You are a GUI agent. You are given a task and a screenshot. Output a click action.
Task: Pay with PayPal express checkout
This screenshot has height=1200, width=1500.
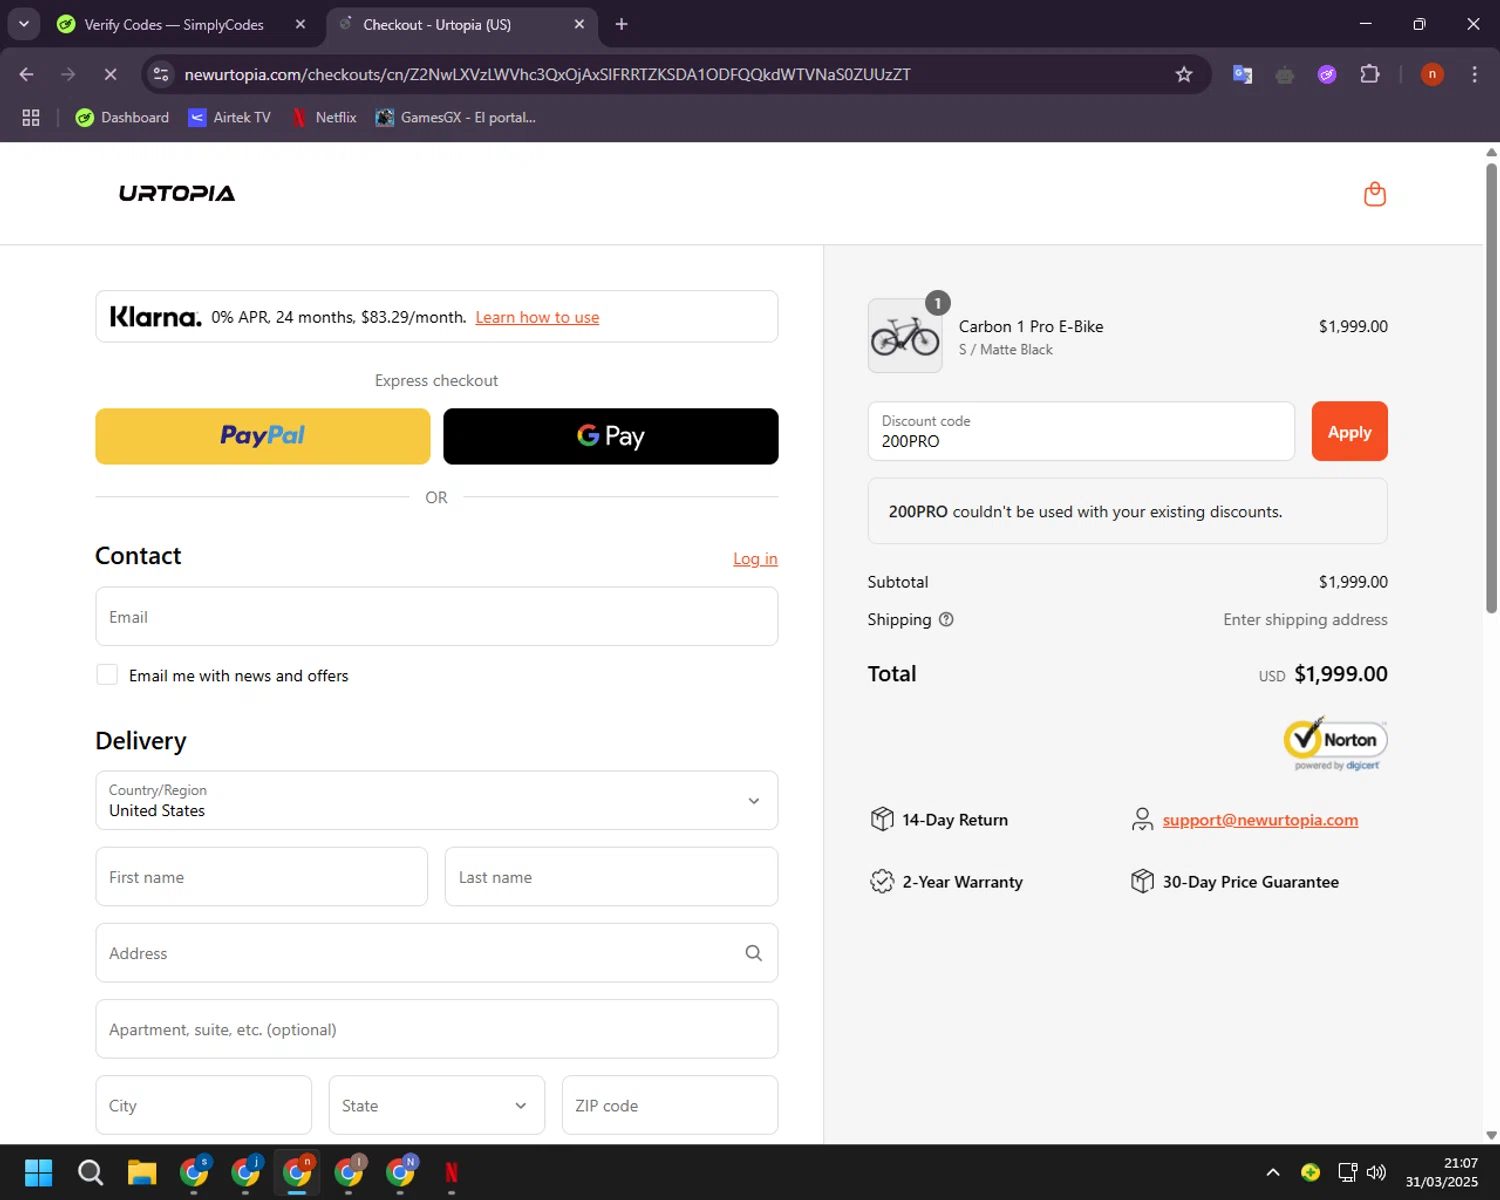click(x=263, y=436)
